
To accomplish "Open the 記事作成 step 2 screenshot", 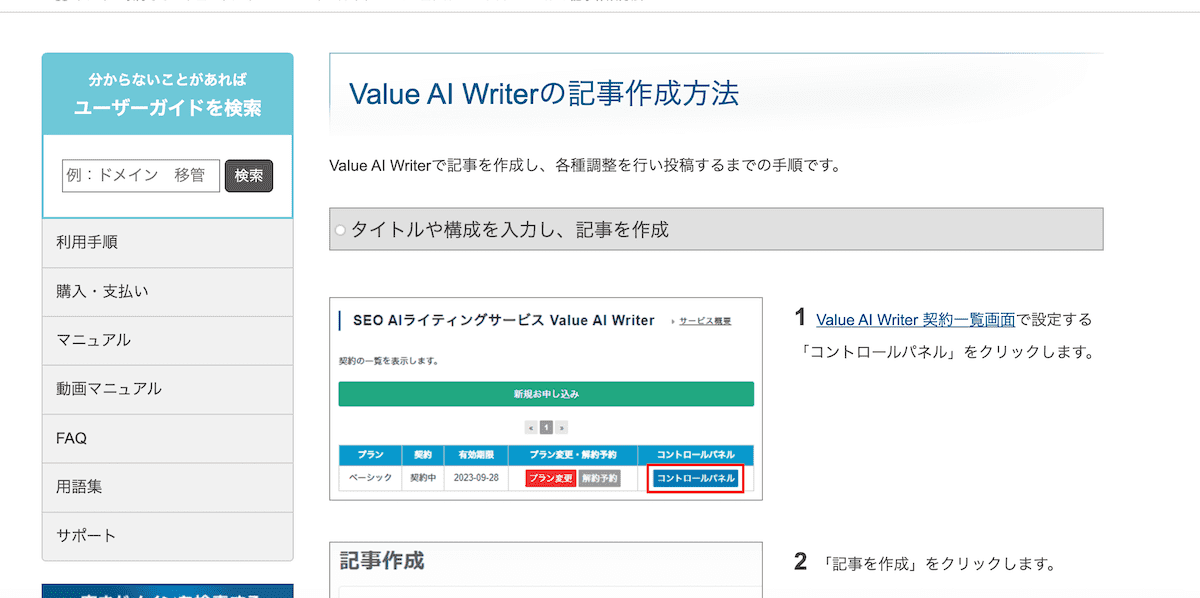I will (546, 569).
